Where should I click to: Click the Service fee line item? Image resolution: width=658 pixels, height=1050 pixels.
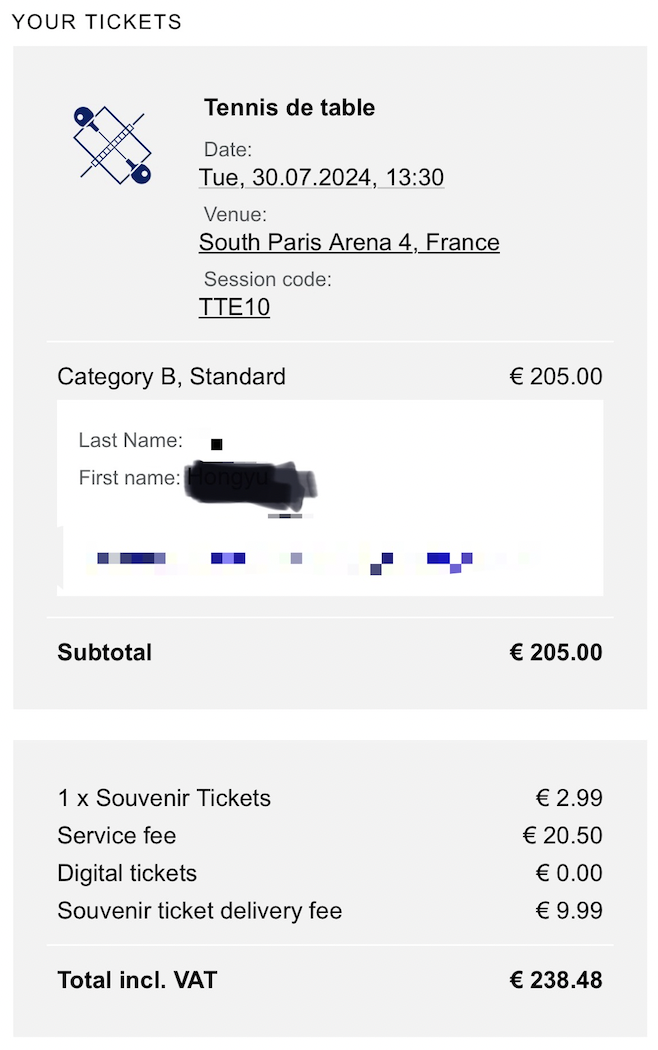pos(329,835)
